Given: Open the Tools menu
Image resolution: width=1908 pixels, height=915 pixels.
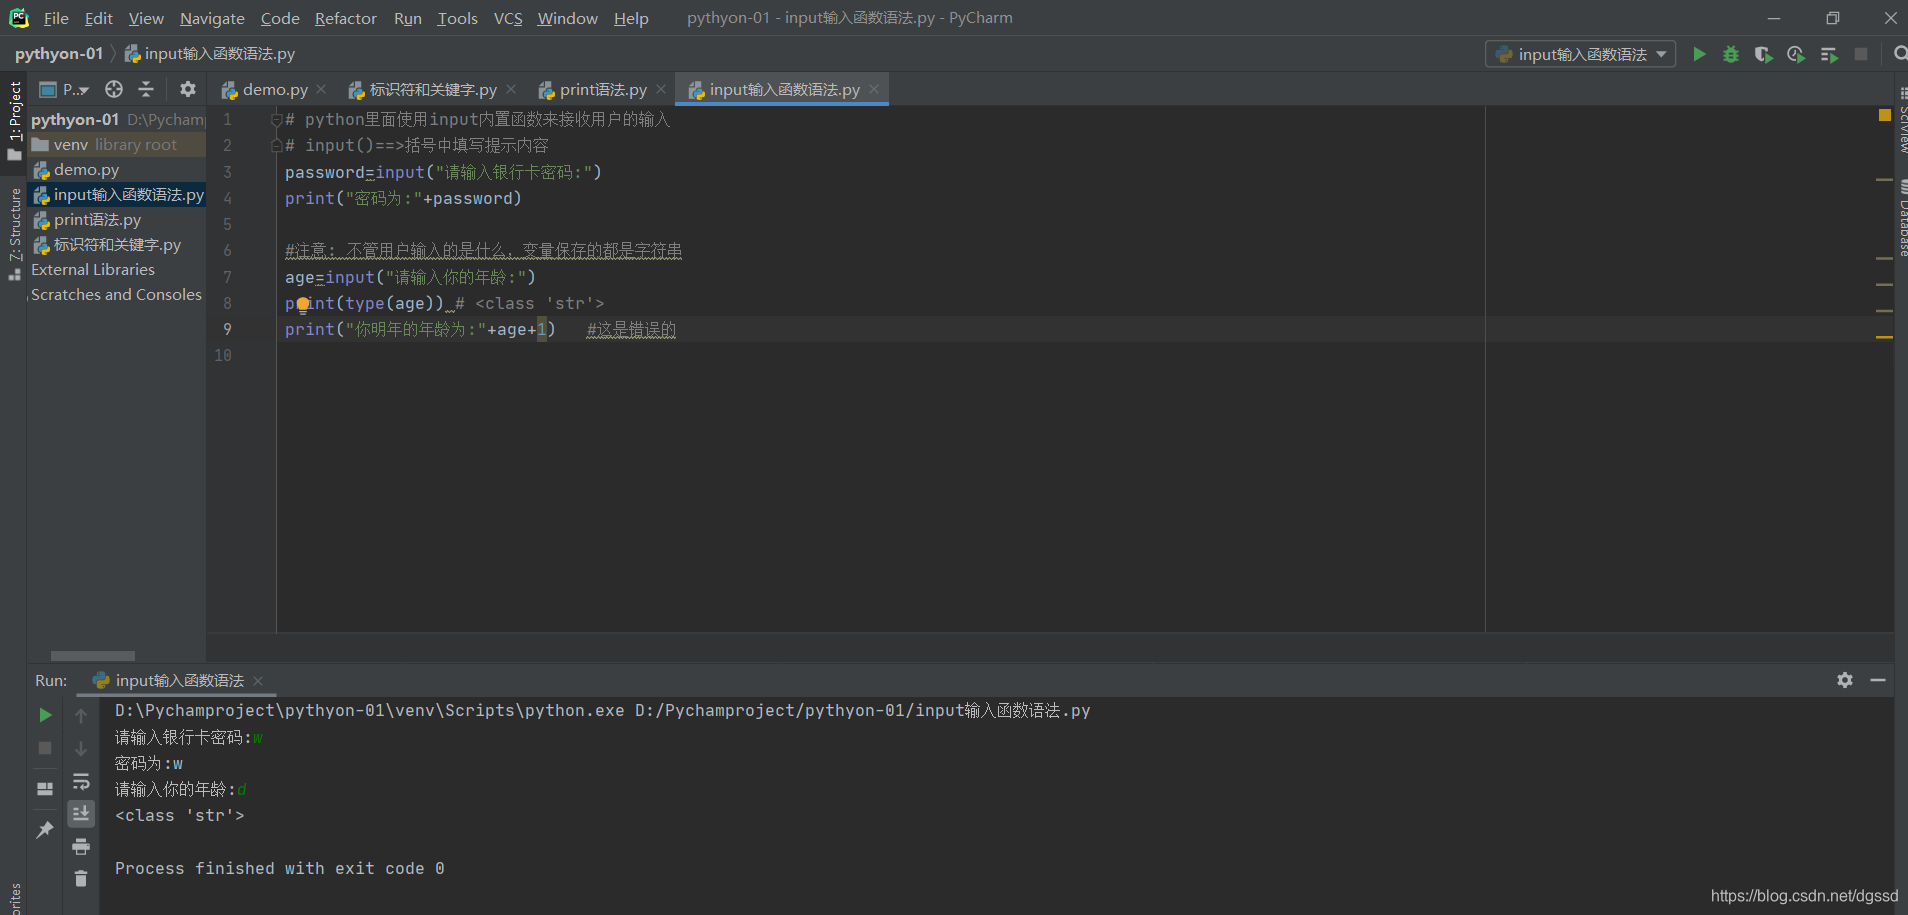Looking at the screenshot, I should coord(457,18).
